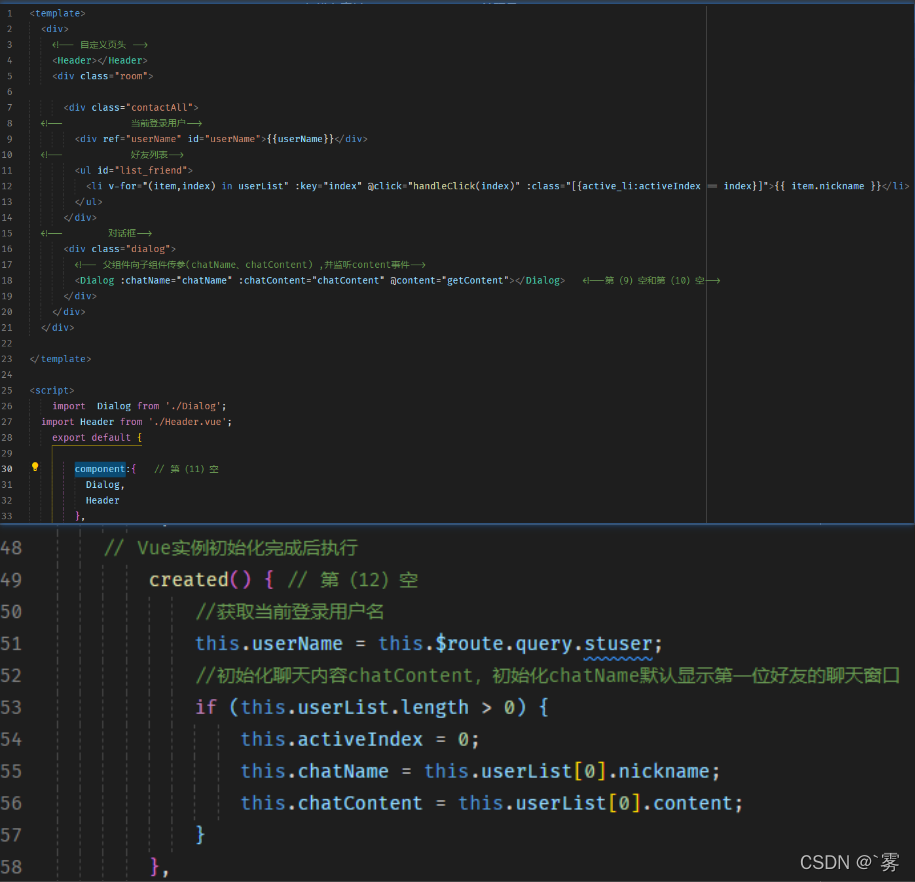Click this.chatContent on line 56
915x882 pixels.
click(x=331, y=803)
